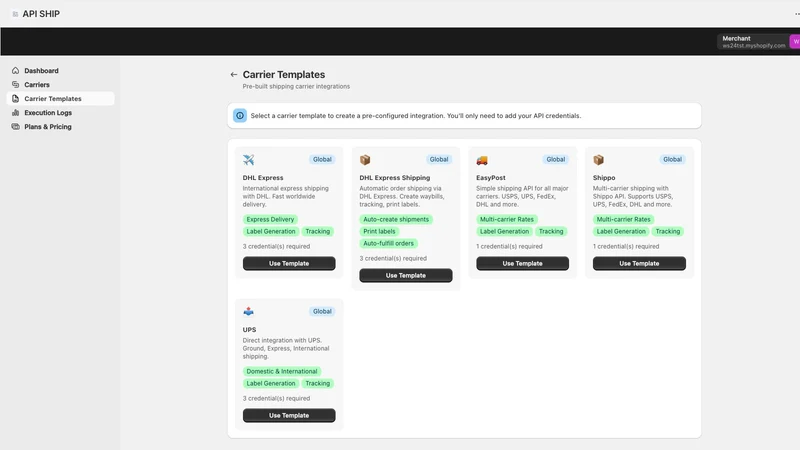Image resolution: width=800 pixels, height=450 pixels.
Task: Click the Carrier Templates document icon
Action: pos(15,98)
